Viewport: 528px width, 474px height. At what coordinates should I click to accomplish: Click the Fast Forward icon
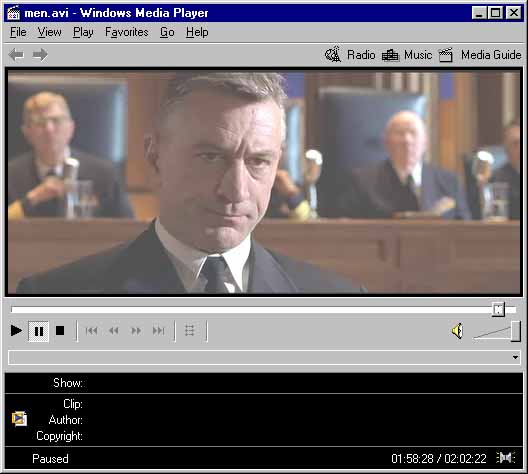136,331
